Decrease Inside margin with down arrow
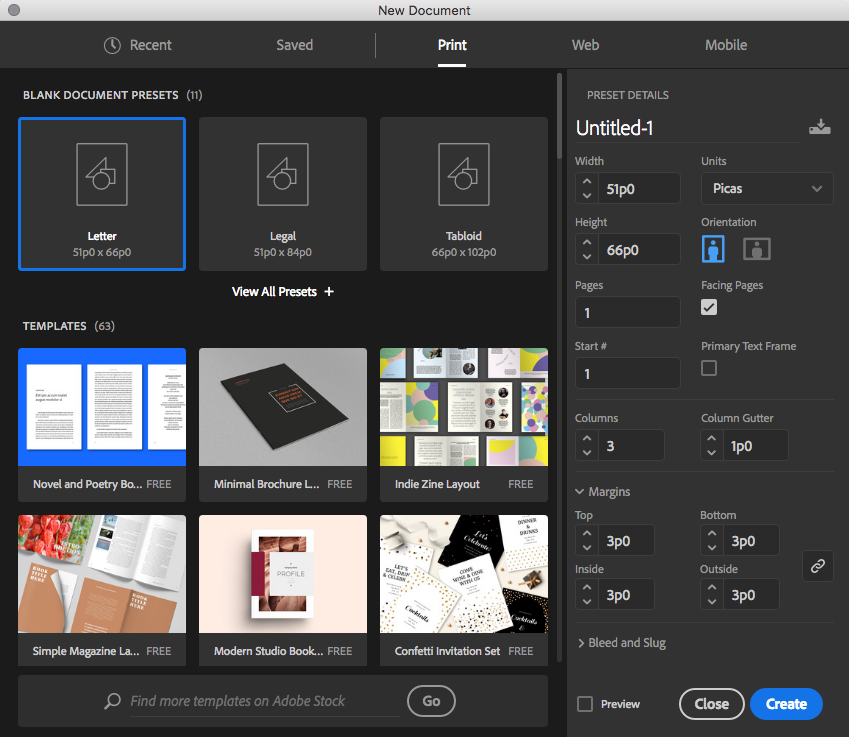This screenshot has height=737, width=849. [587, 602]
